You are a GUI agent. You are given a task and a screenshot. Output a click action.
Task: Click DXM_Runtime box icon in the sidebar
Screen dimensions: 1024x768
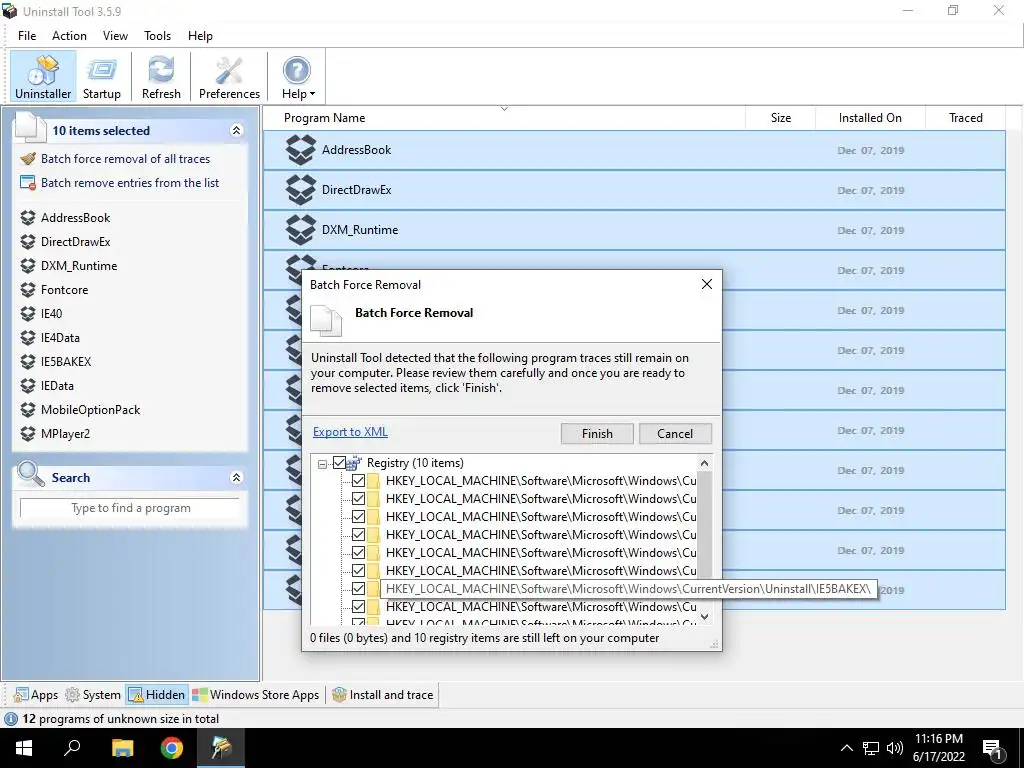[x=27, y=266]
